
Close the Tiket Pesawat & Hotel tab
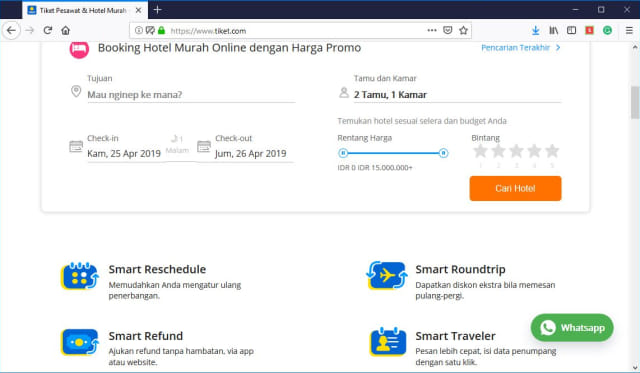[x=138, y=10]
